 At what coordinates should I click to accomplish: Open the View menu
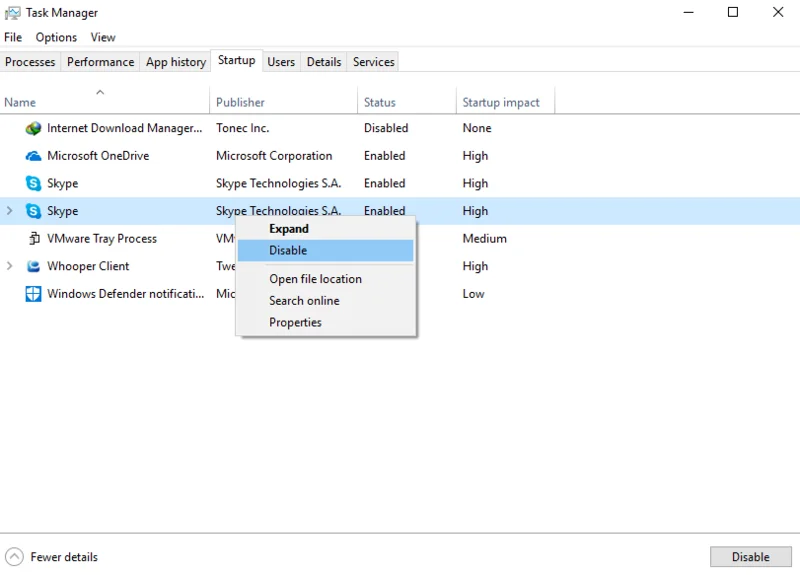click(x=103, y=37)
